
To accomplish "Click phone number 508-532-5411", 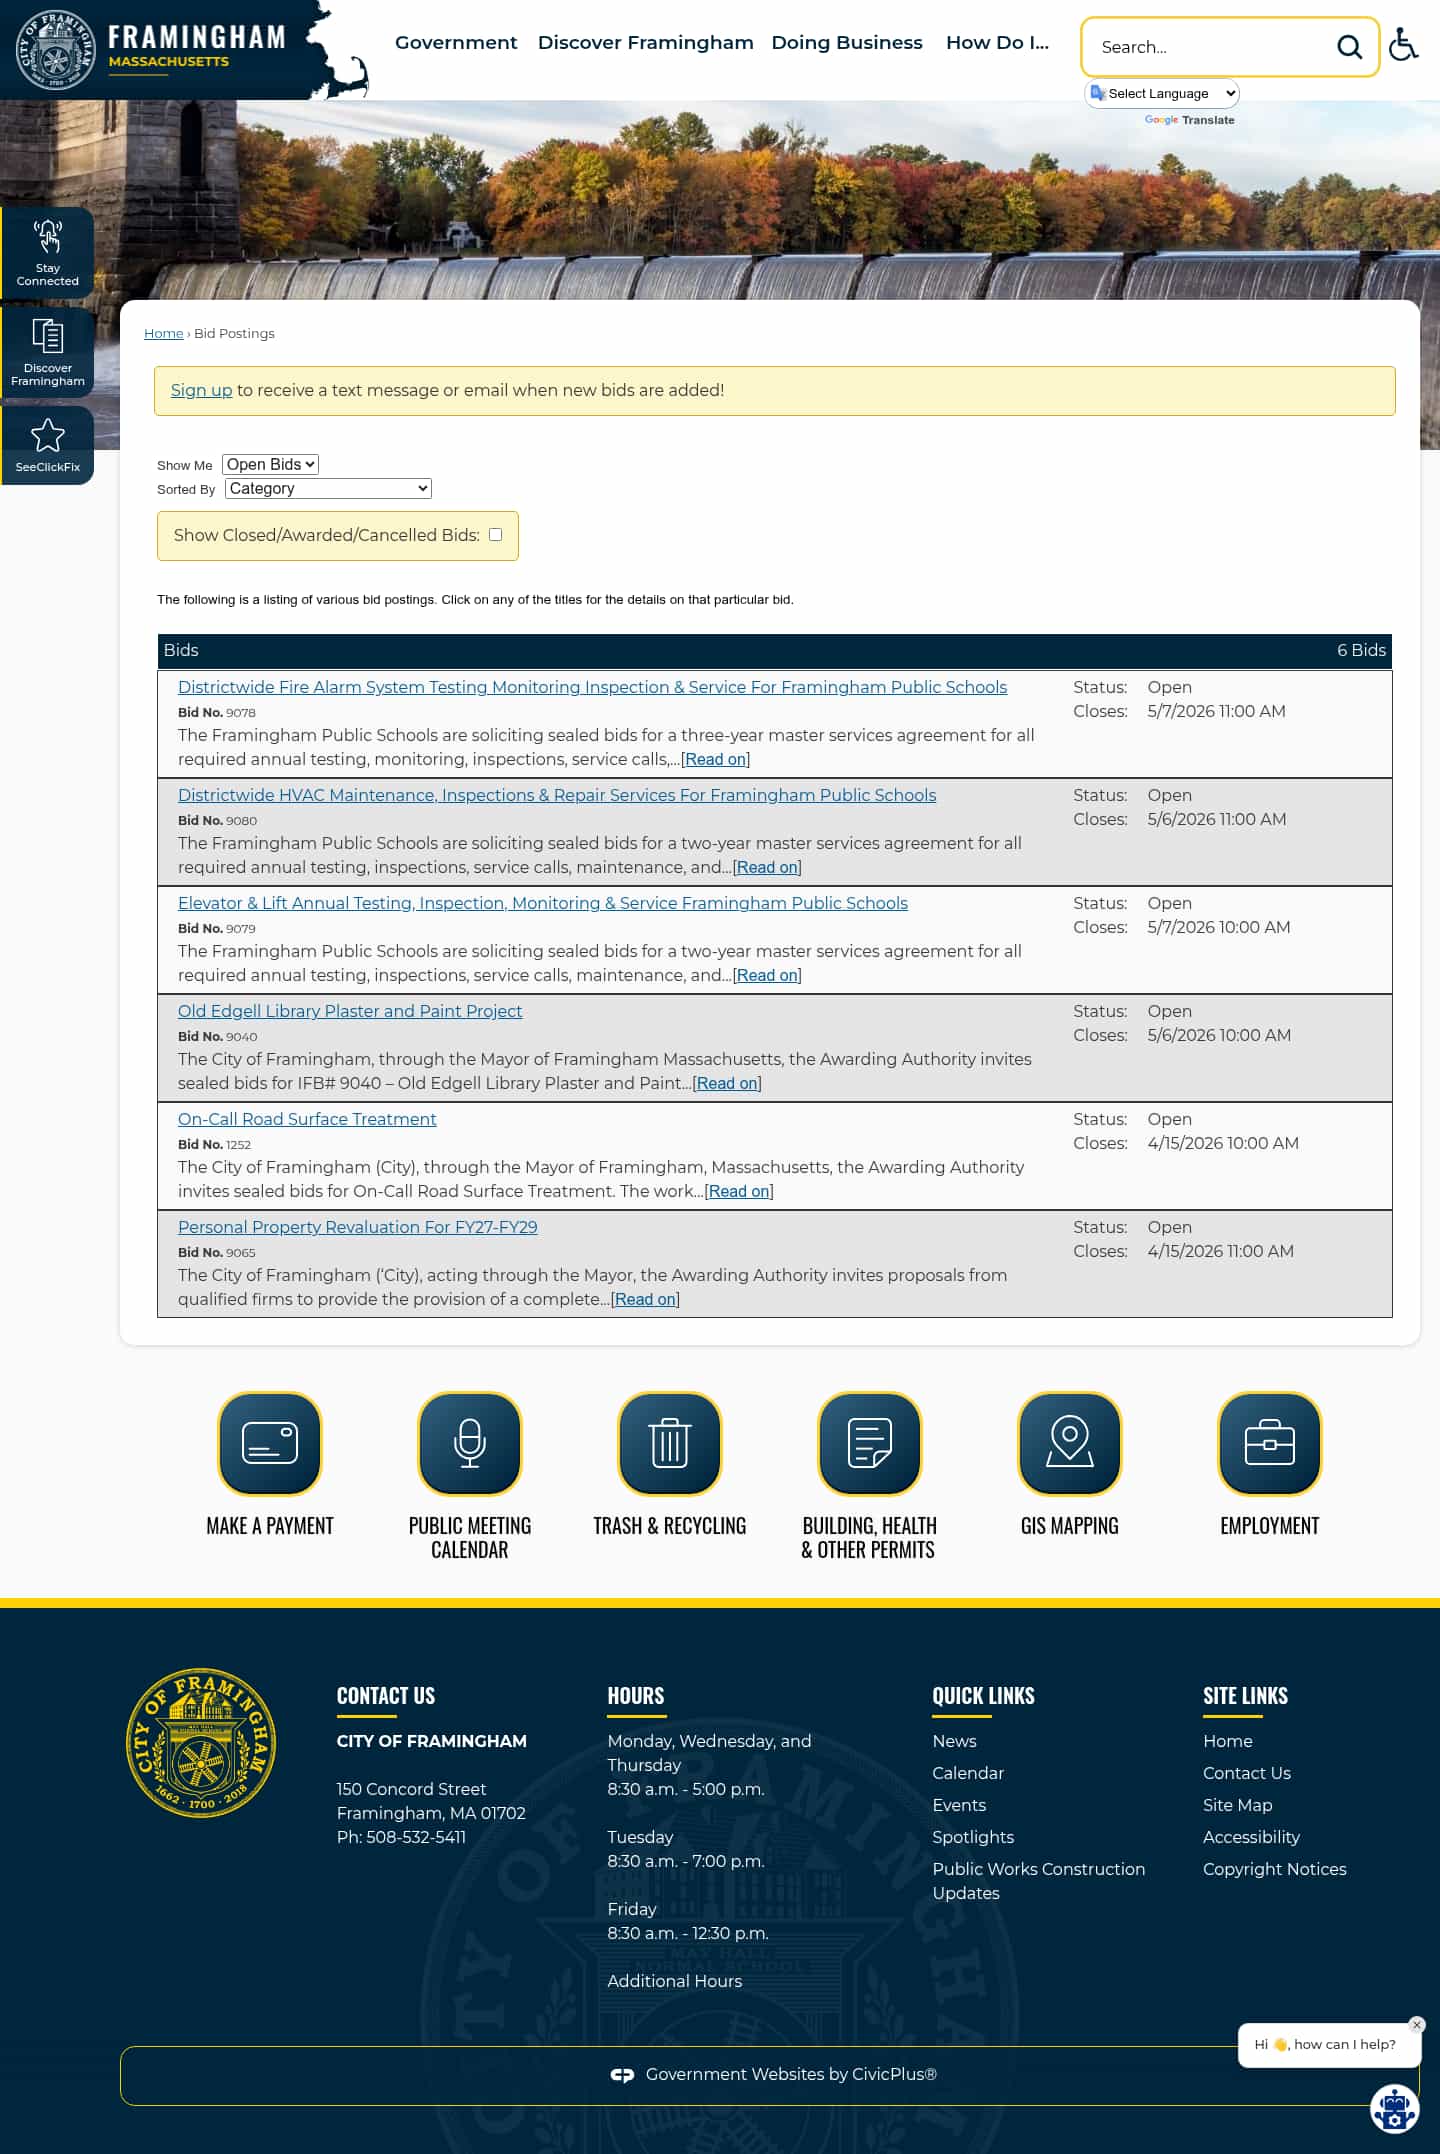I will click(x=416, y=1837).
